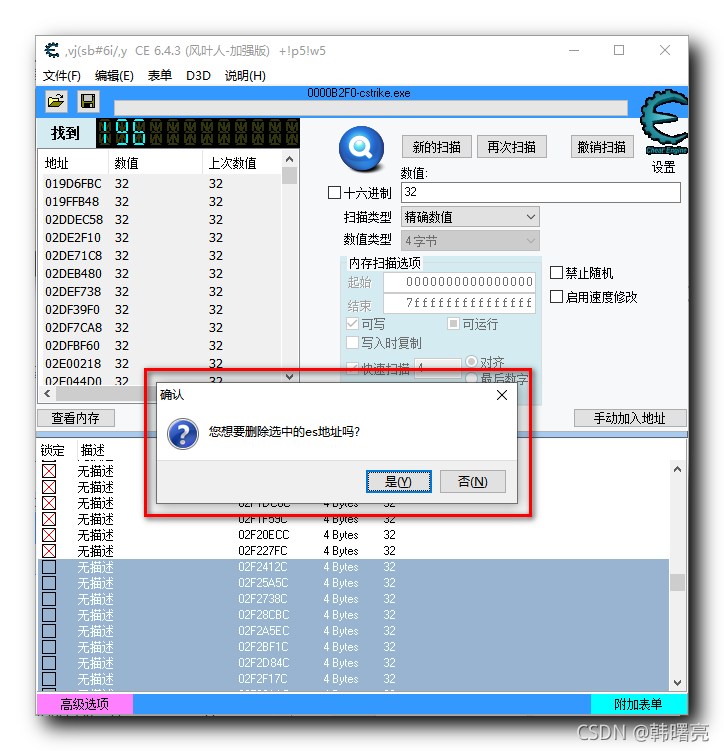Open the 表单 menu

coord(159,76)
